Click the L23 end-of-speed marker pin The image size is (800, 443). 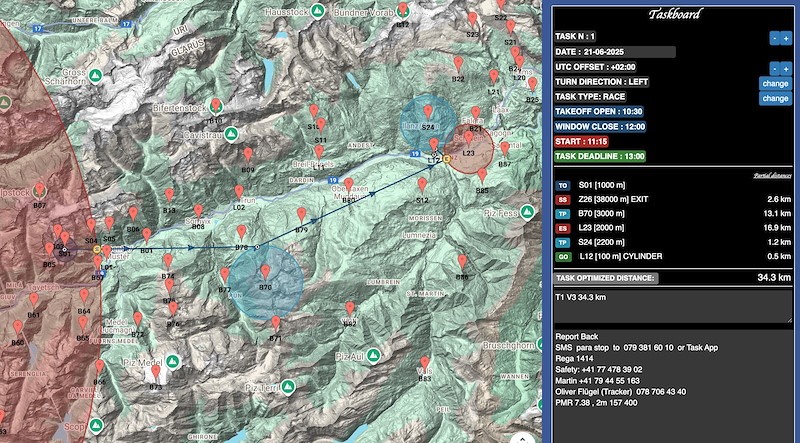pyautogui.click(x=468, y=138)
